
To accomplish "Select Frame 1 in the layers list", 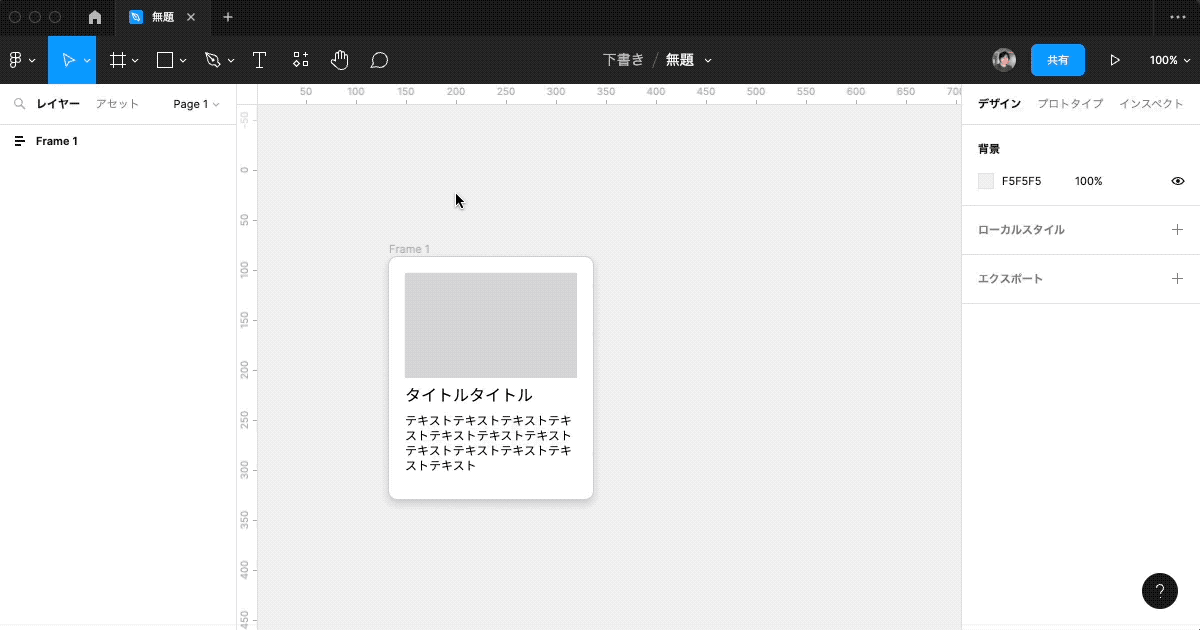I will tap(58, 141).
